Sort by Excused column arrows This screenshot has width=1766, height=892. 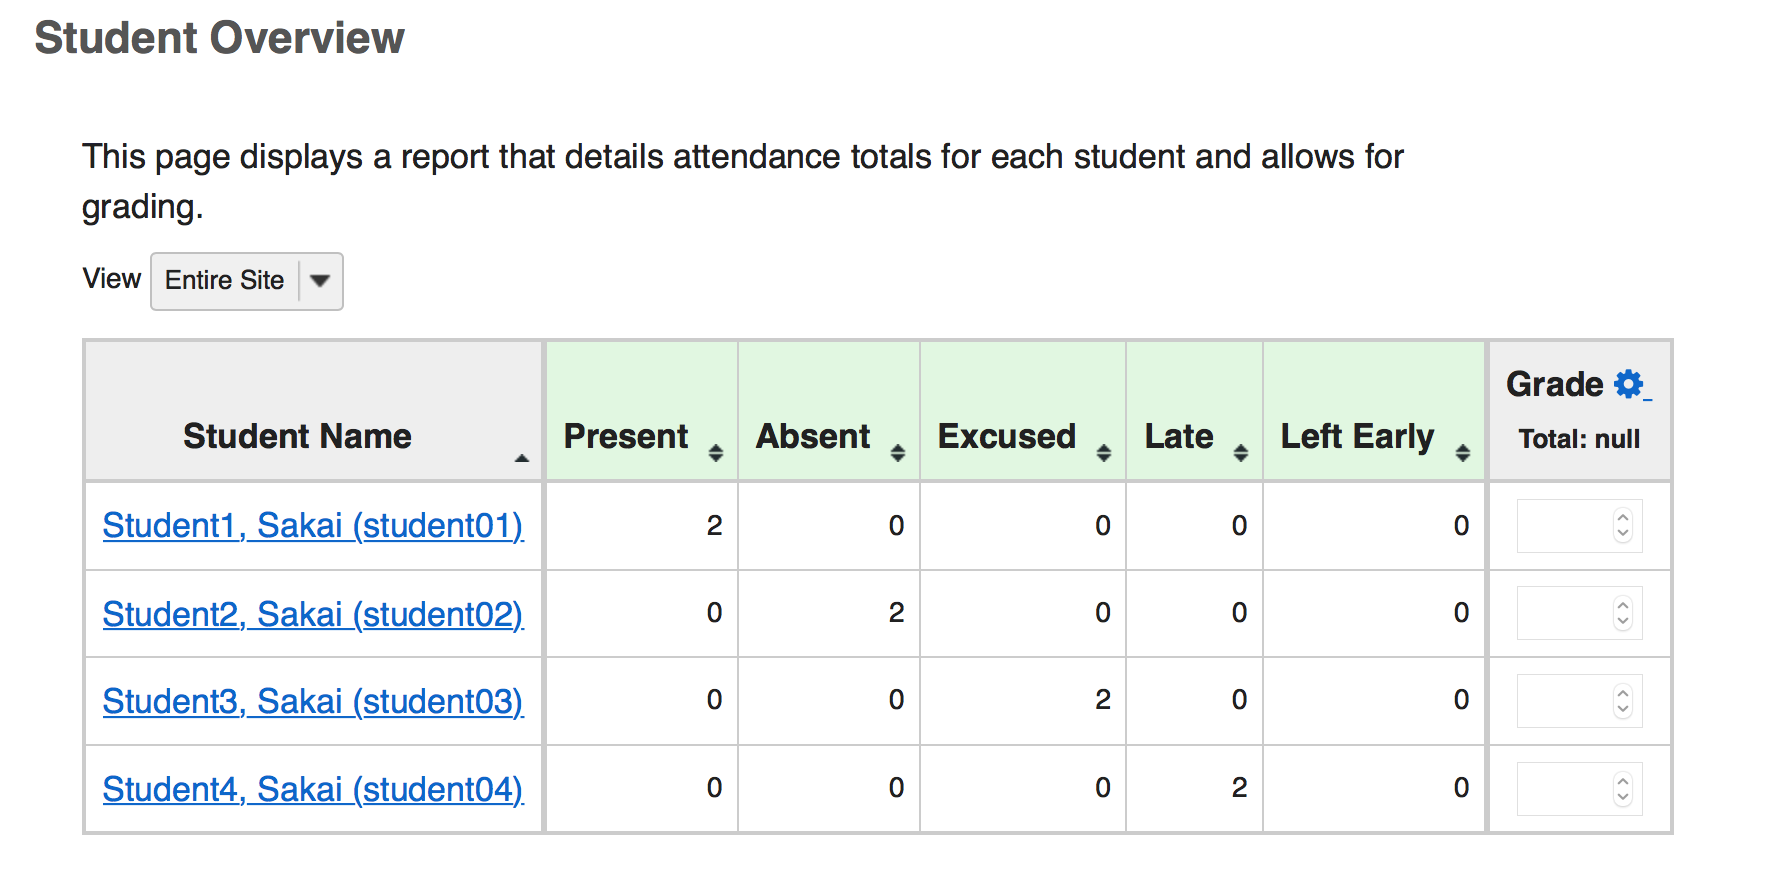click(x=1104, y=453)
